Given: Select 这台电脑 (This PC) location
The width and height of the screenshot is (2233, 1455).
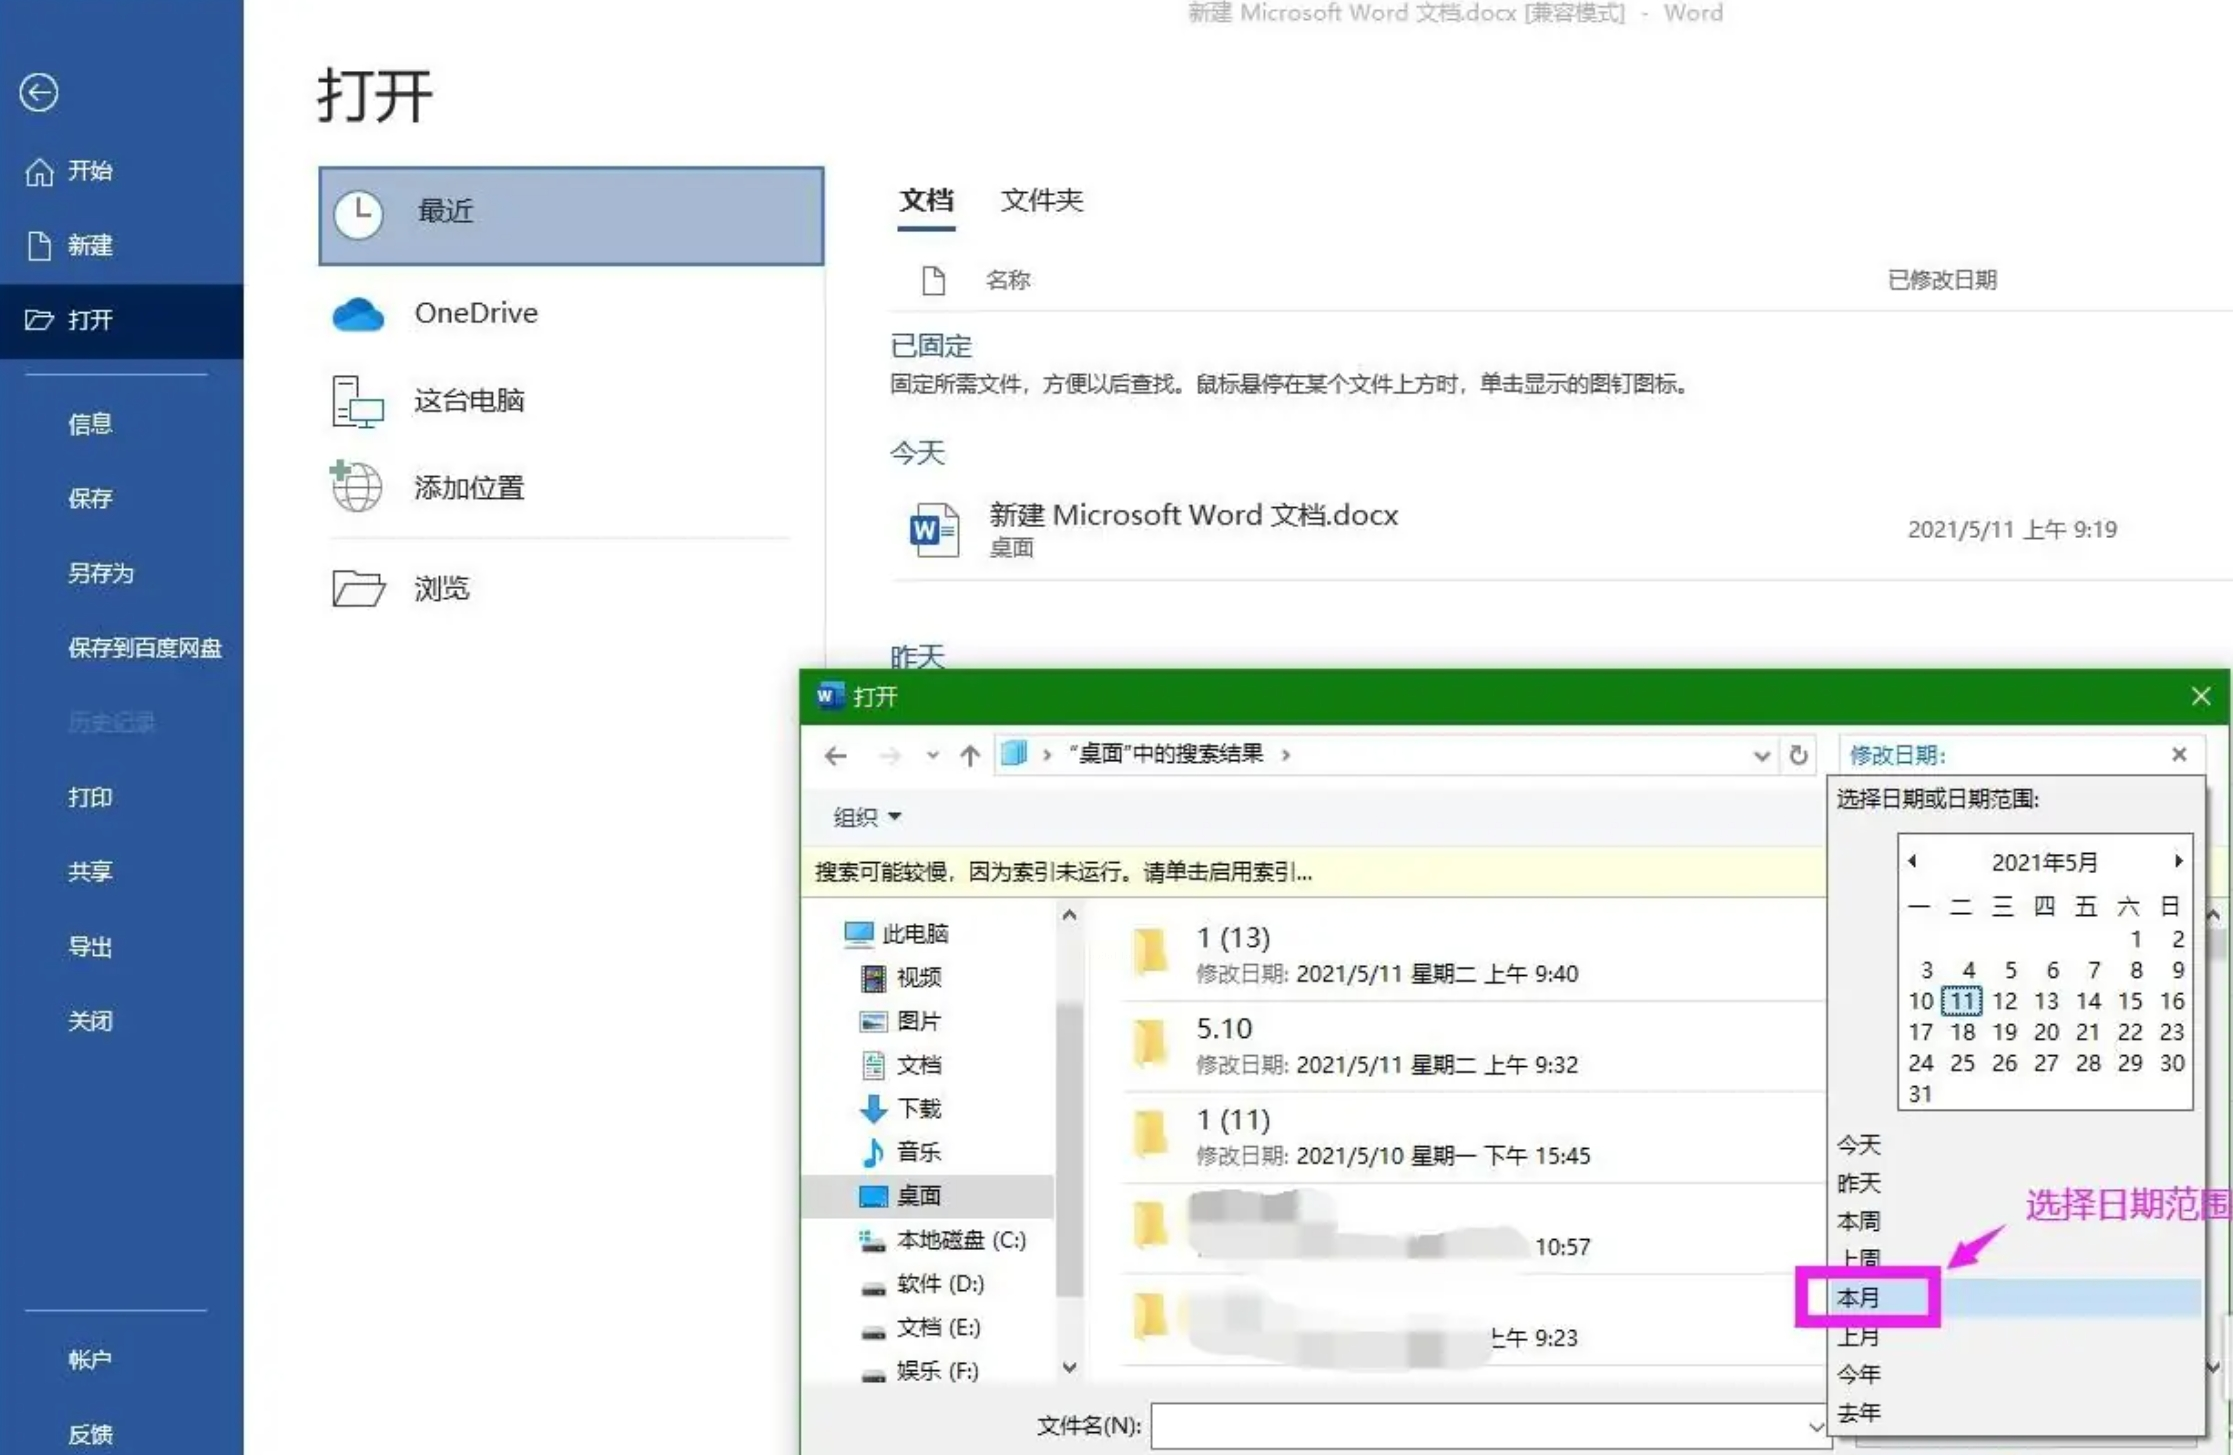Looking at the screenshot, I should (x=468, y=401).
